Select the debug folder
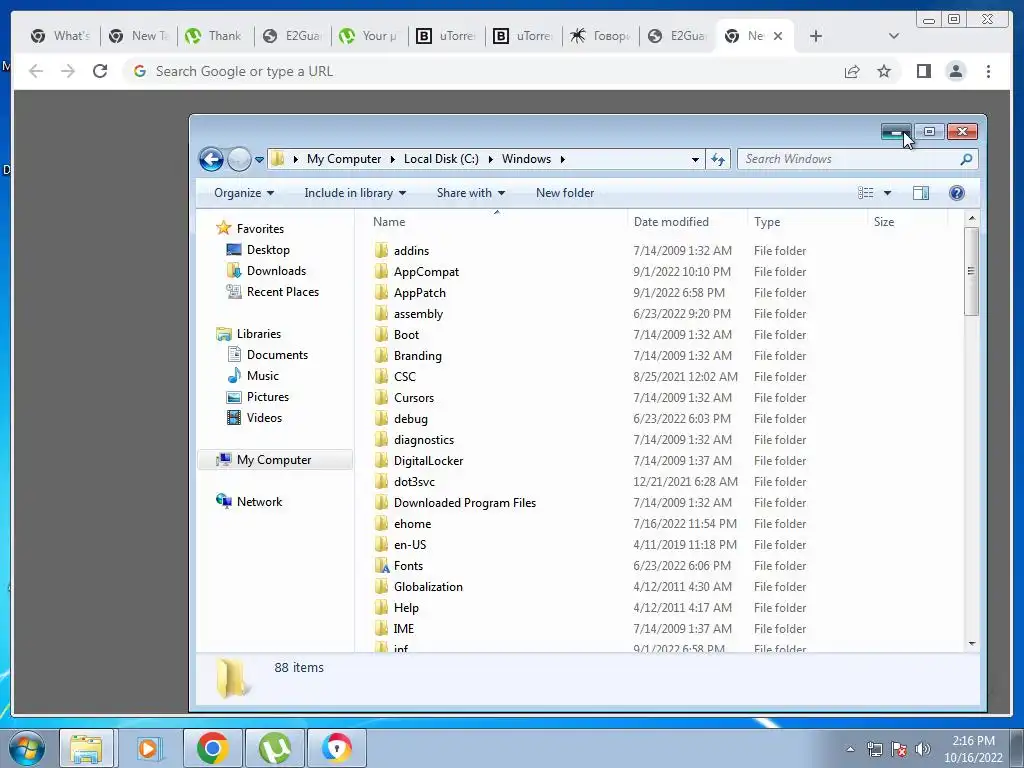 click(x=411, y=419)
